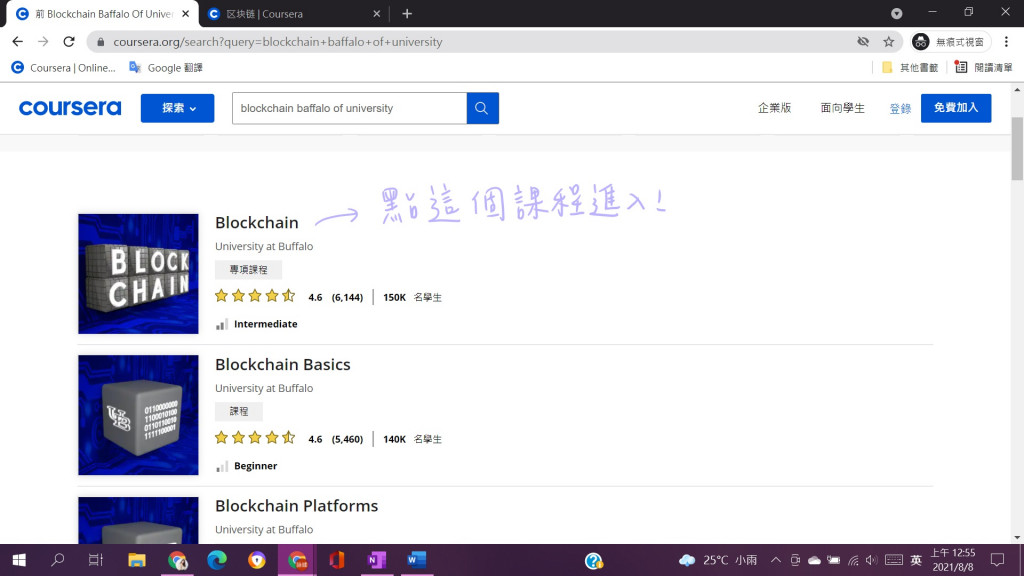Click the Blockchain specialization thumbnail

(x=138, y=274)
